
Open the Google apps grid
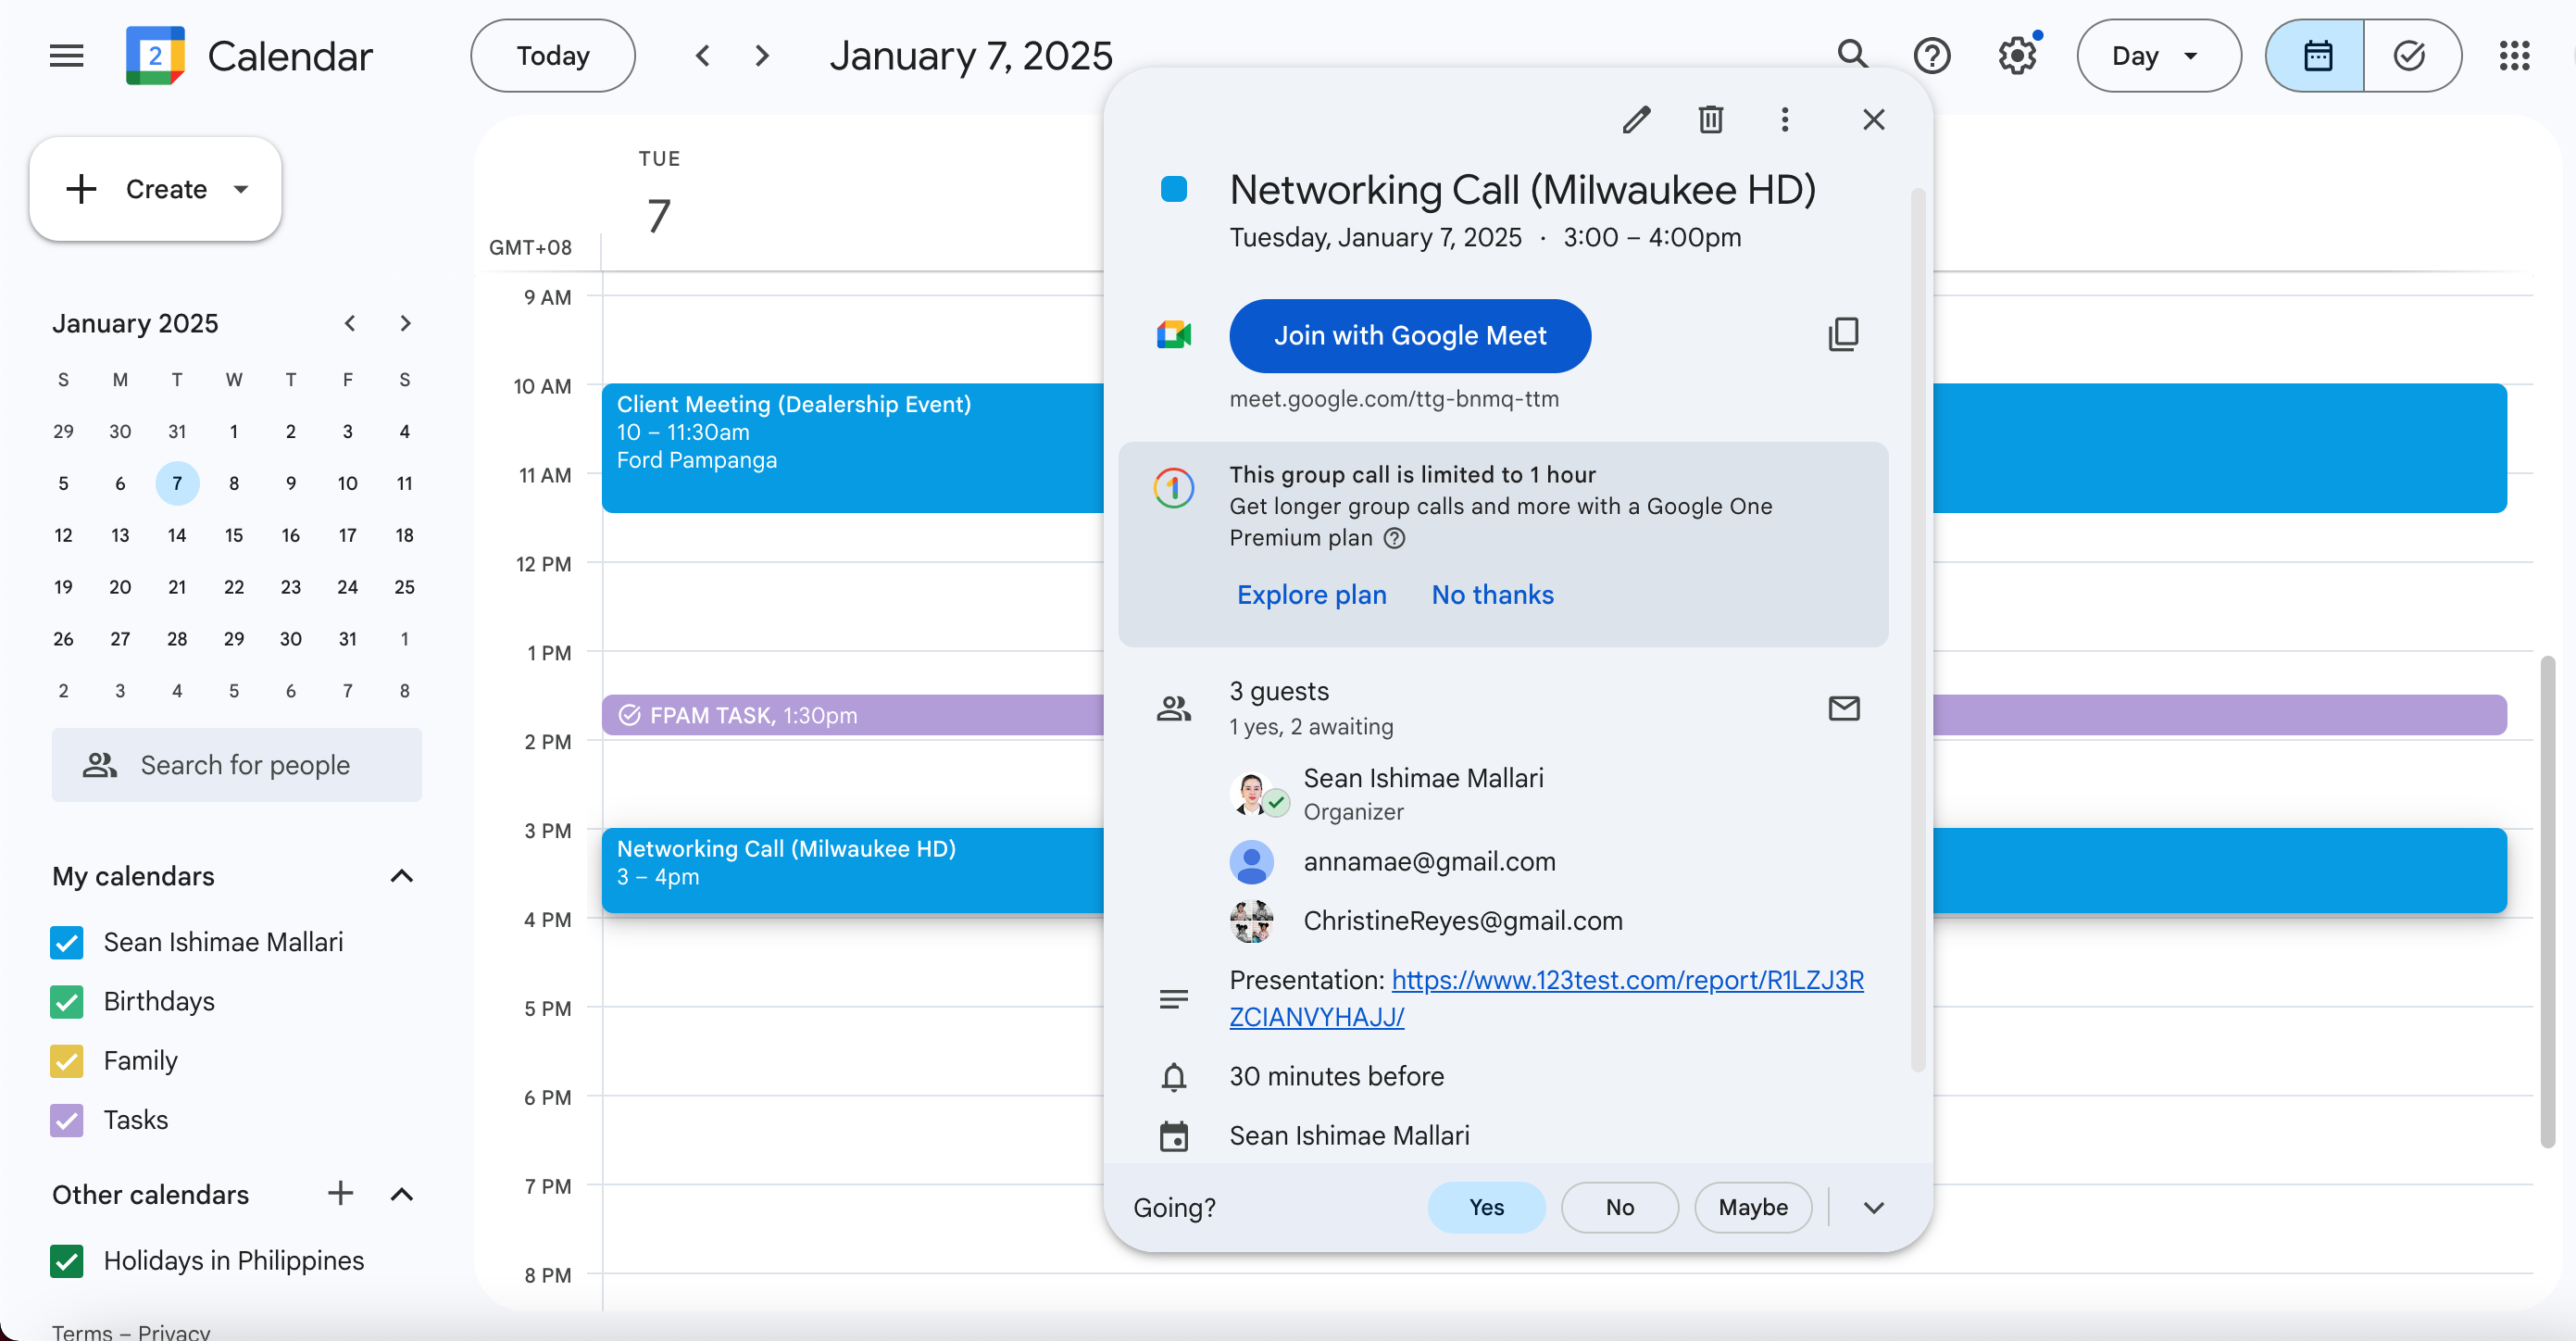click(2514, 55)
